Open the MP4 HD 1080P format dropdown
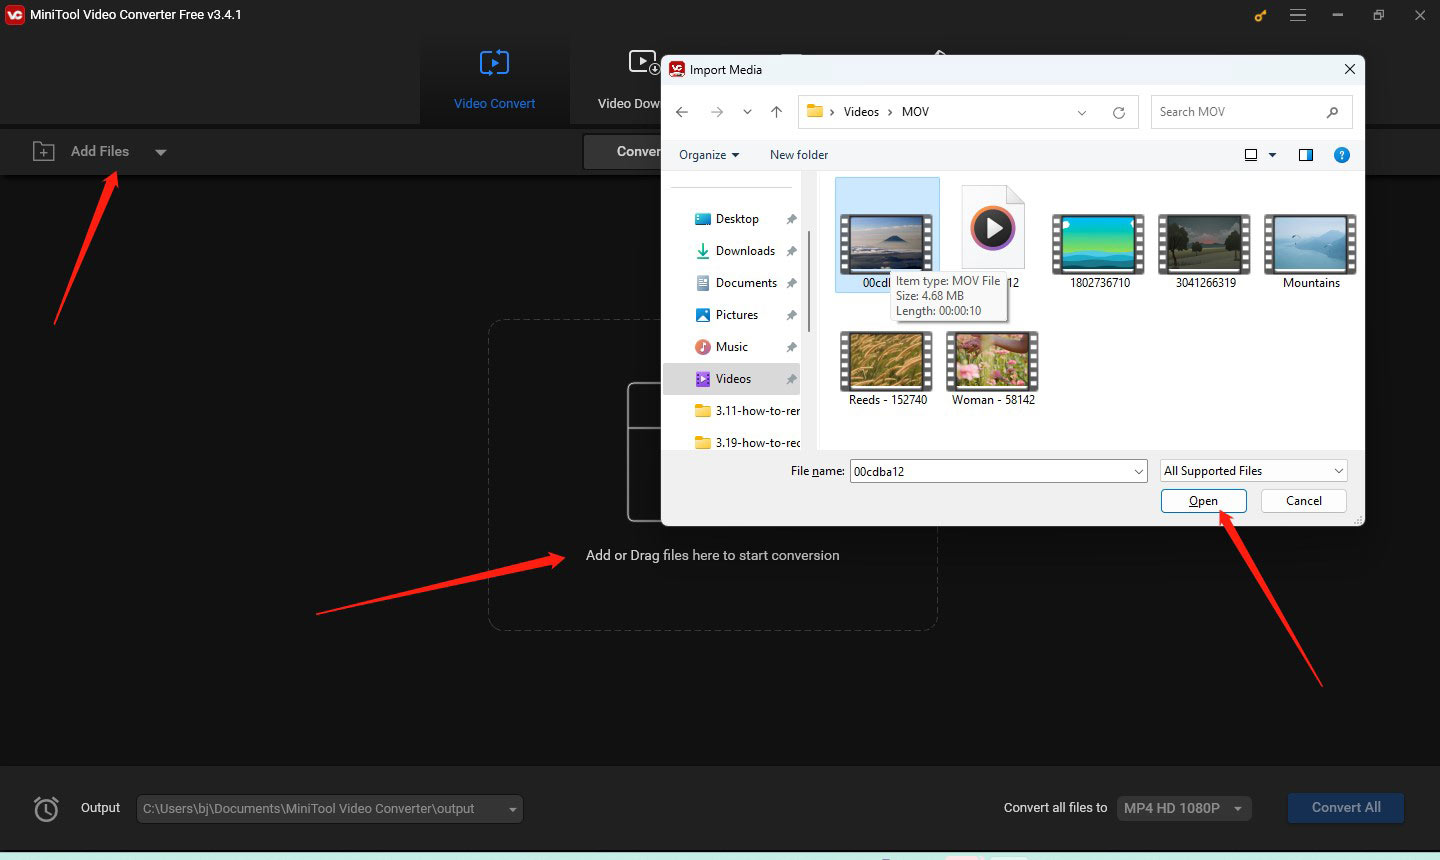1440x860 pixels. 1183,808
